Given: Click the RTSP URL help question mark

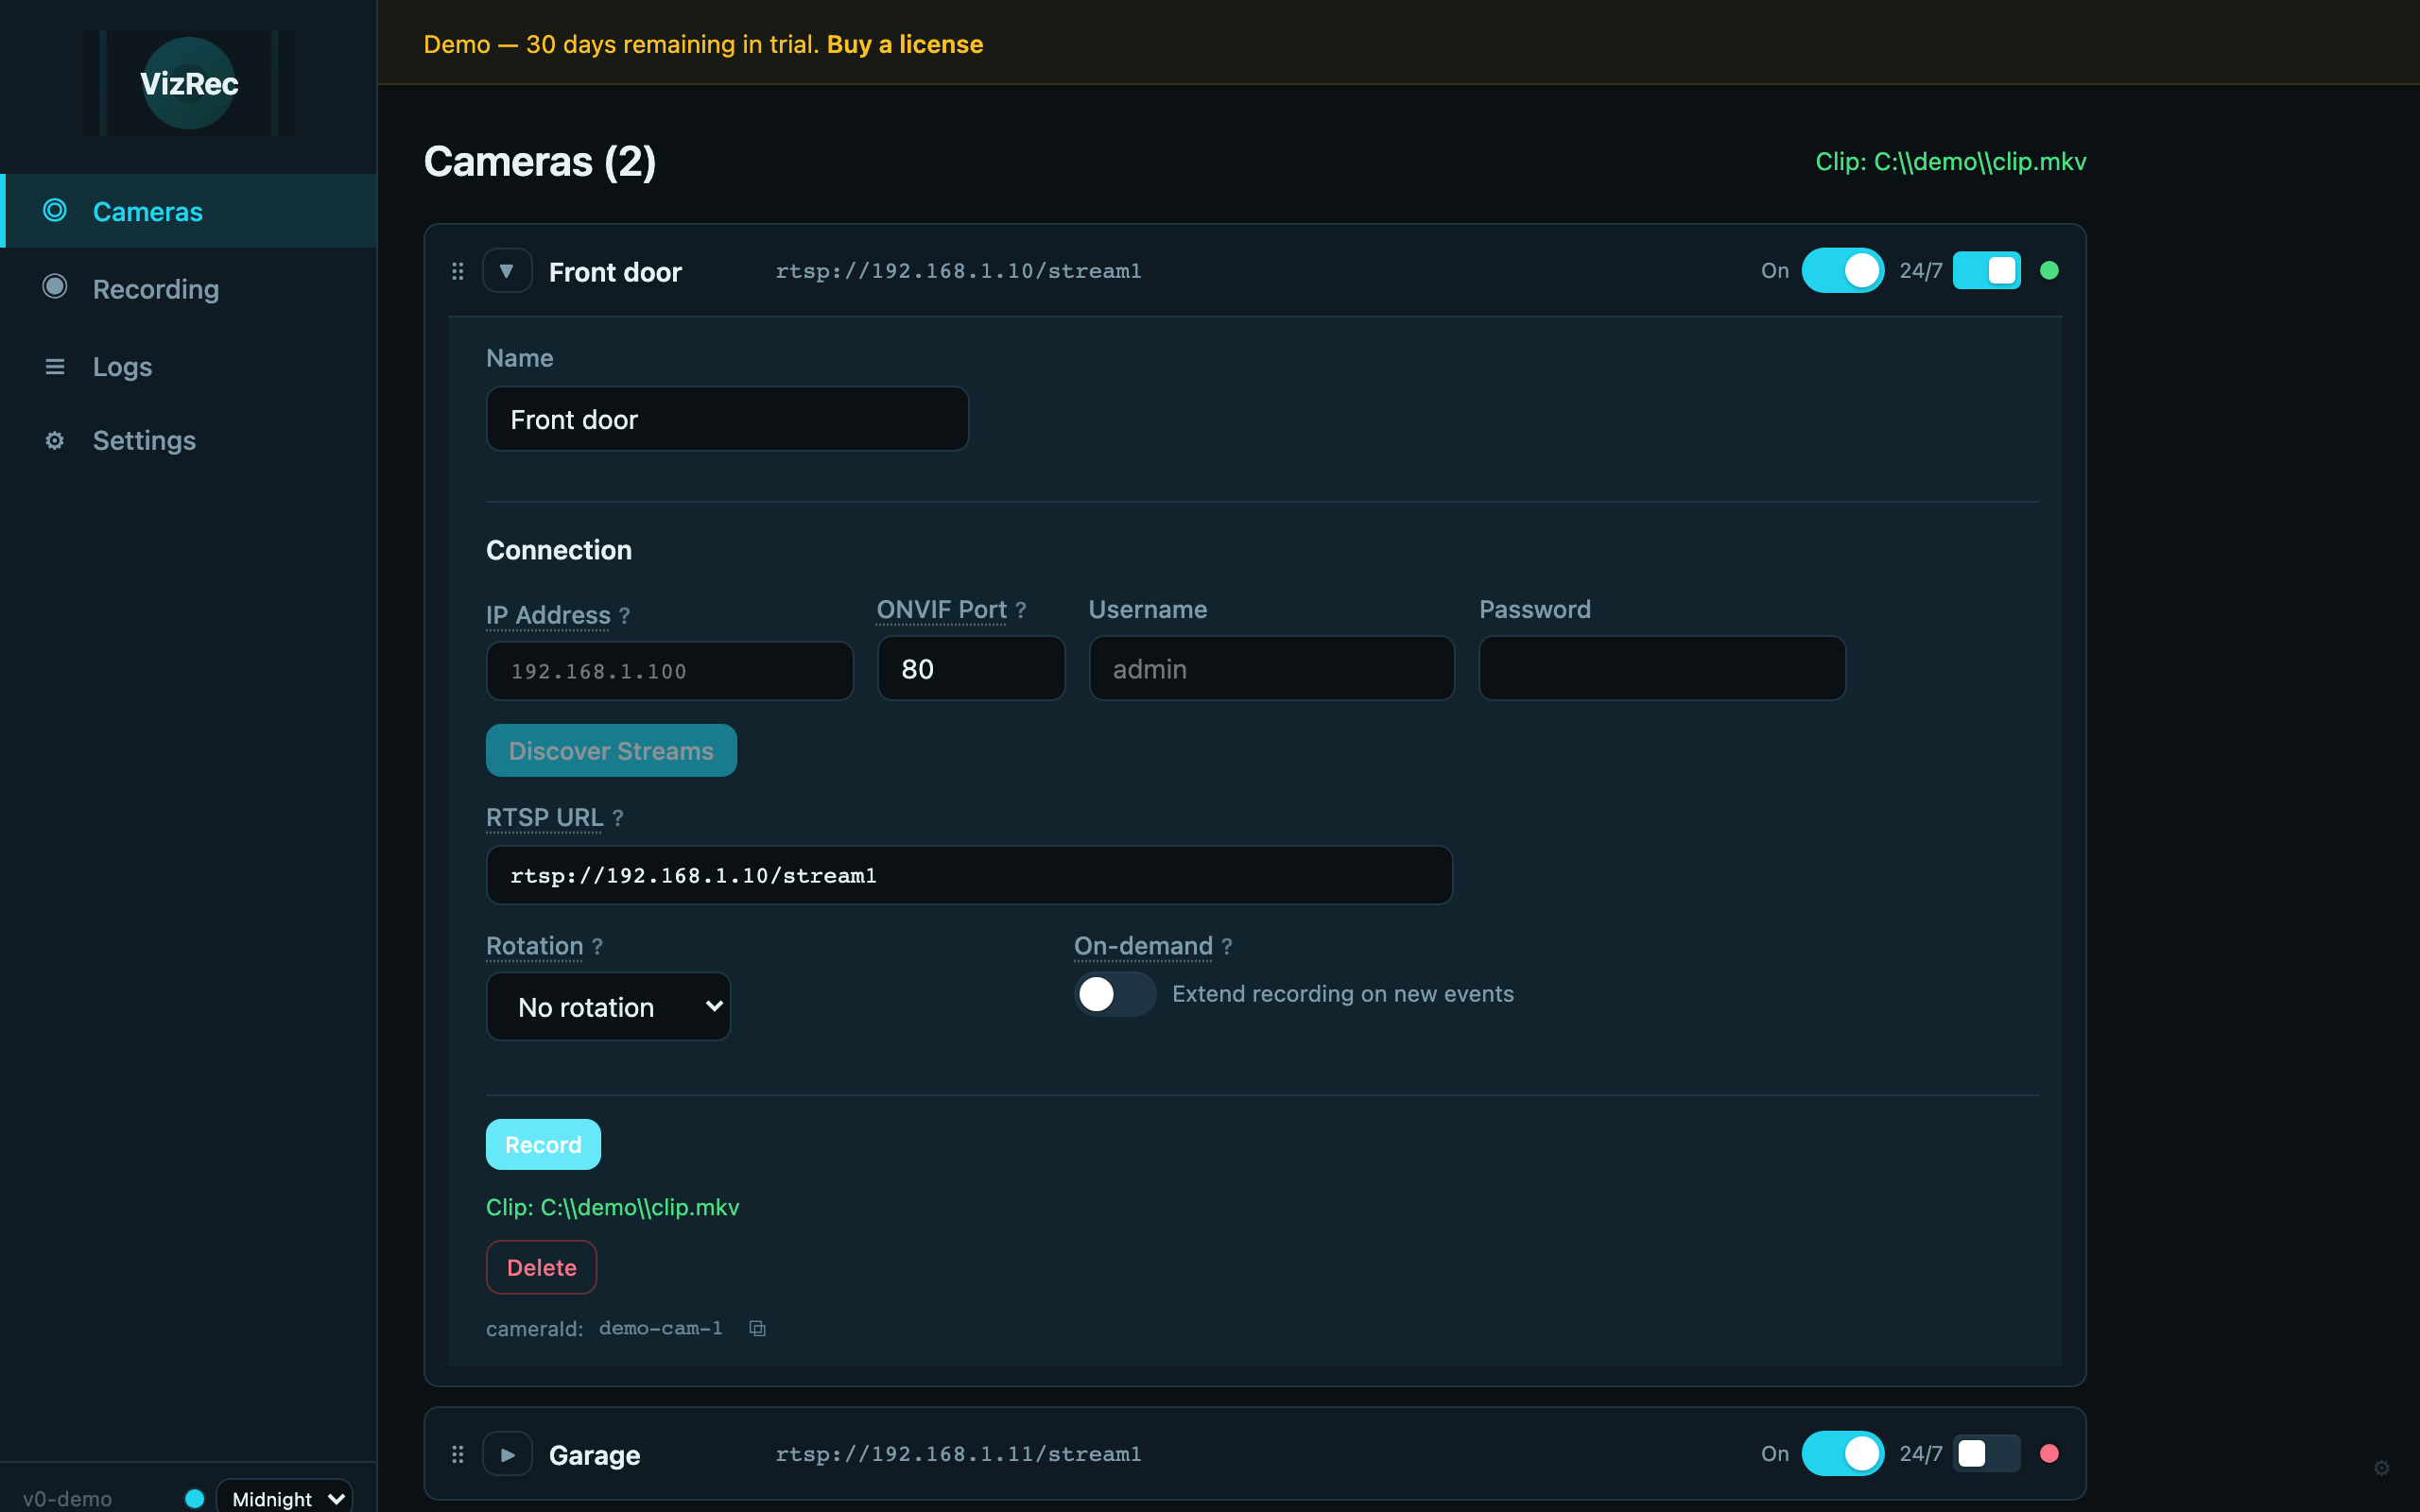Looking at the screenshot, I should pos(618,818).
